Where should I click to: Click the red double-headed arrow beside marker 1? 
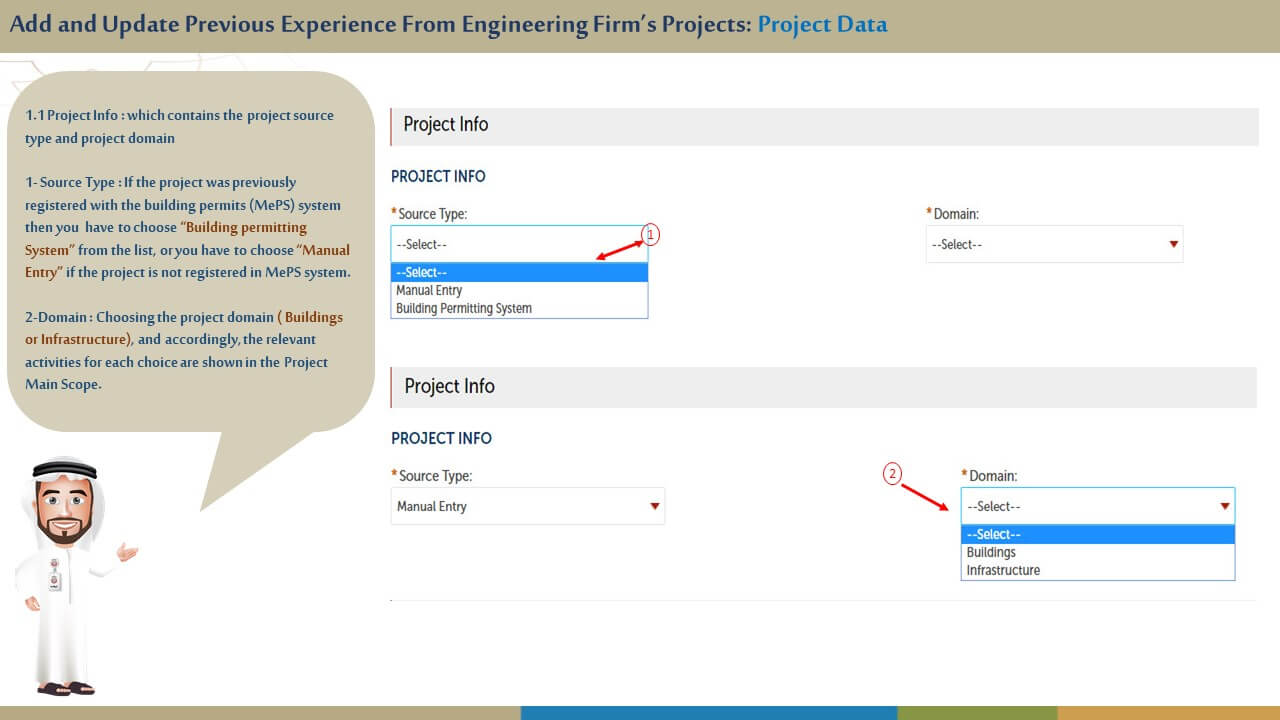[620, 250]
